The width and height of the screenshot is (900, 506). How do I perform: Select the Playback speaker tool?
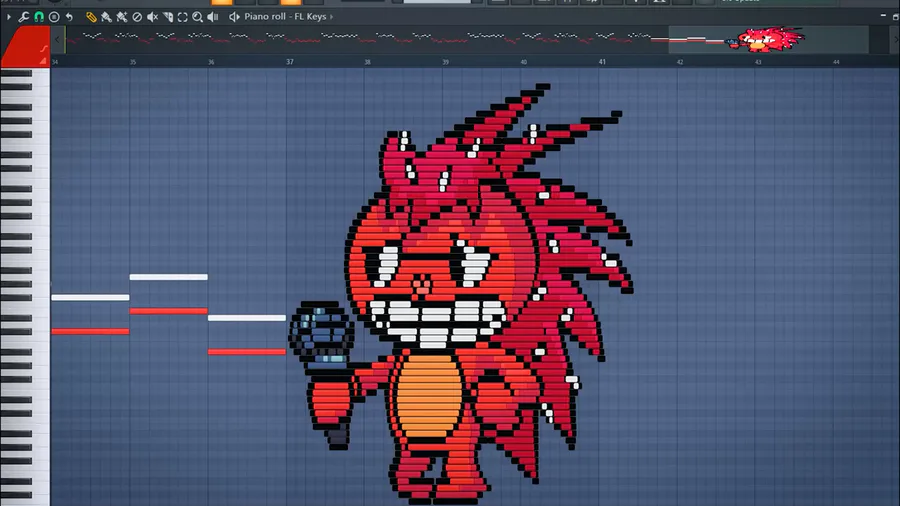point(213,17)
